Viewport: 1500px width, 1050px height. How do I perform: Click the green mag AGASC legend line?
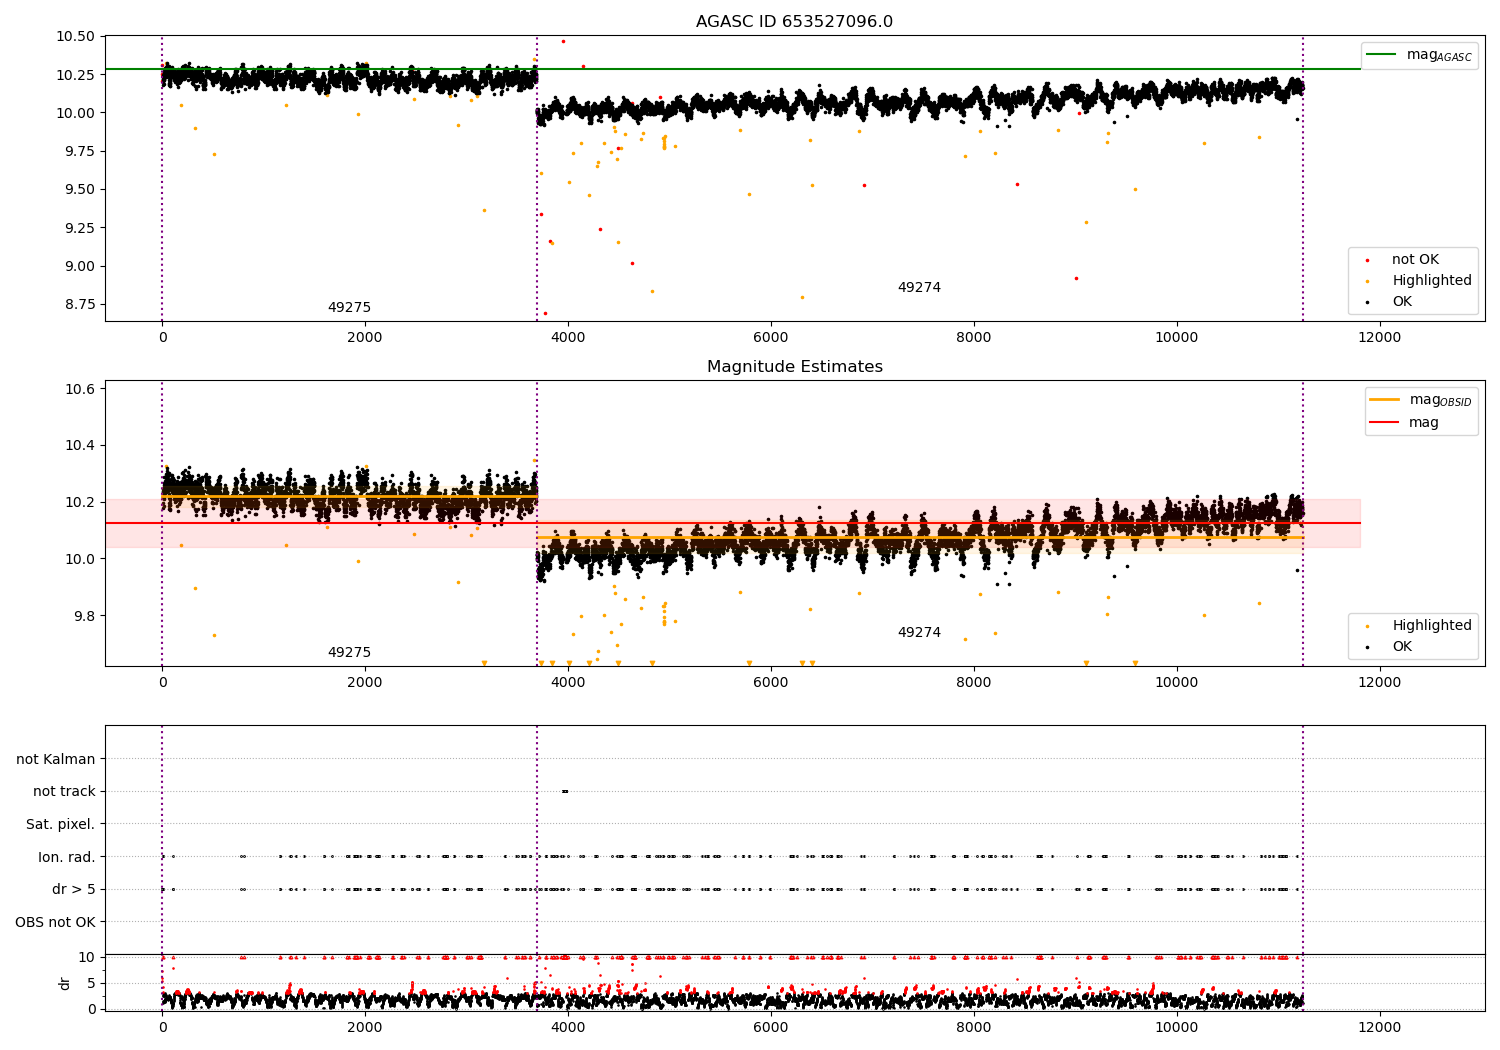[1381, 54]
